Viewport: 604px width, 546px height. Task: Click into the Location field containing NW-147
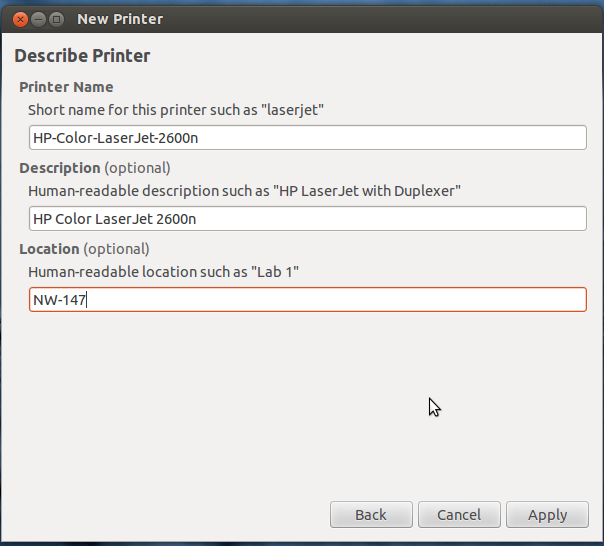pyautogui.click(x=308, y=299)
